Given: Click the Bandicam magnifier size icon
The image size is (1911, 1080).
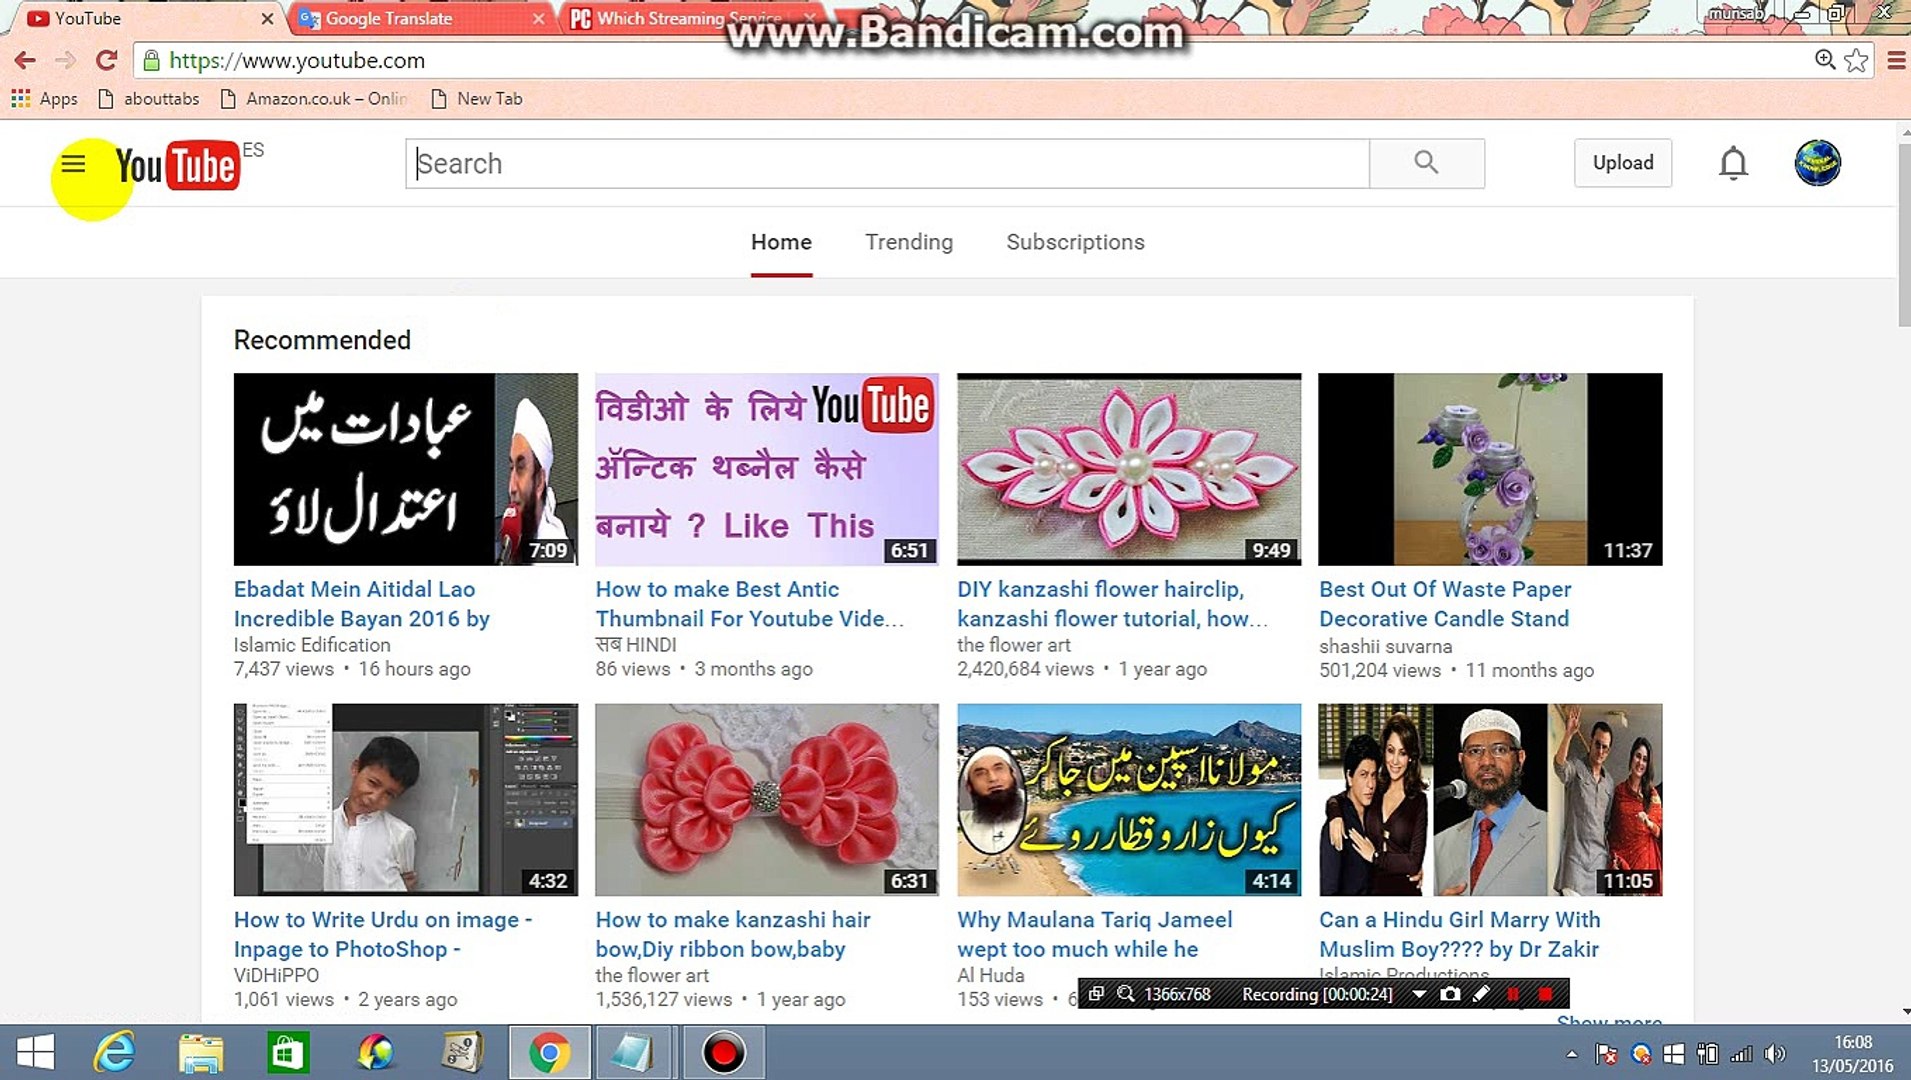Looking at the screenshot, I should tap(1126, 994).
